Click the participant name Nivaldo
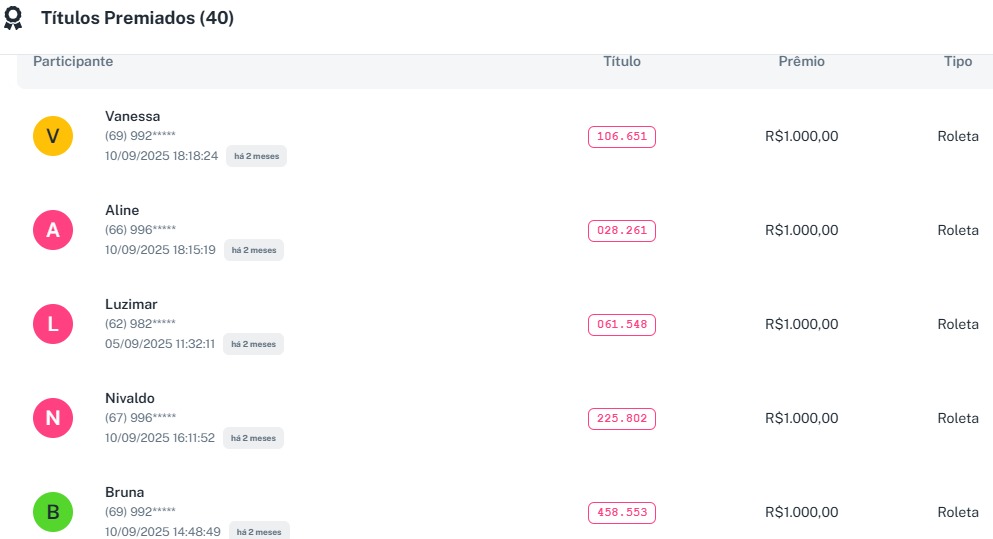The width and height of the screenshot is (993, 539). (x=130, y=398)
